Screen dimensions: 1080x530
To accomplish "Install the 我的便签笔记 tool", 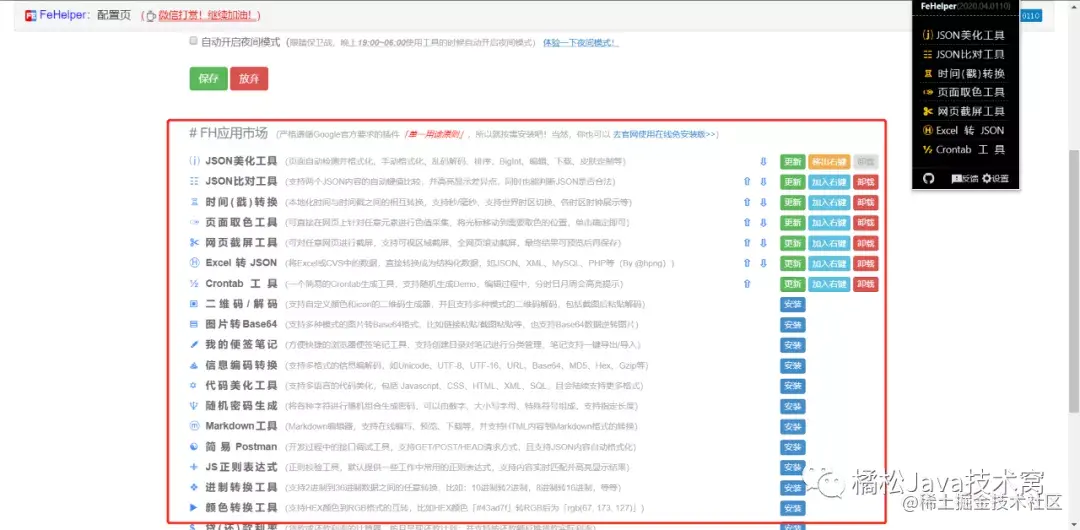I will pos(792,345).
